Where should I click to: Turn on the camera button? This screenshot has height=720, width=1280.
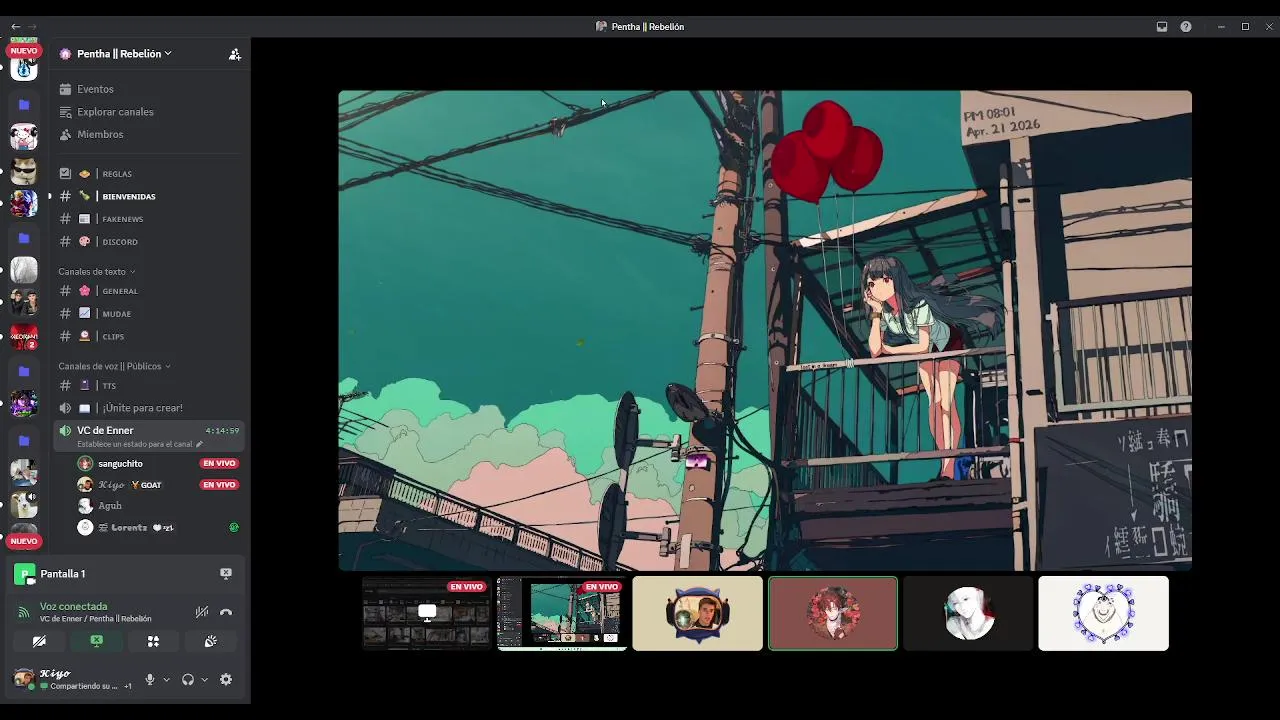click(39, 641)
